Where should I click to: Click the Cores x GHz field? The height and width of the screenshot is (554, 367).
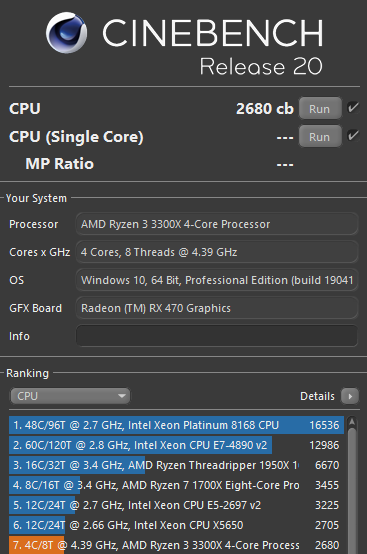coord(217,252)
